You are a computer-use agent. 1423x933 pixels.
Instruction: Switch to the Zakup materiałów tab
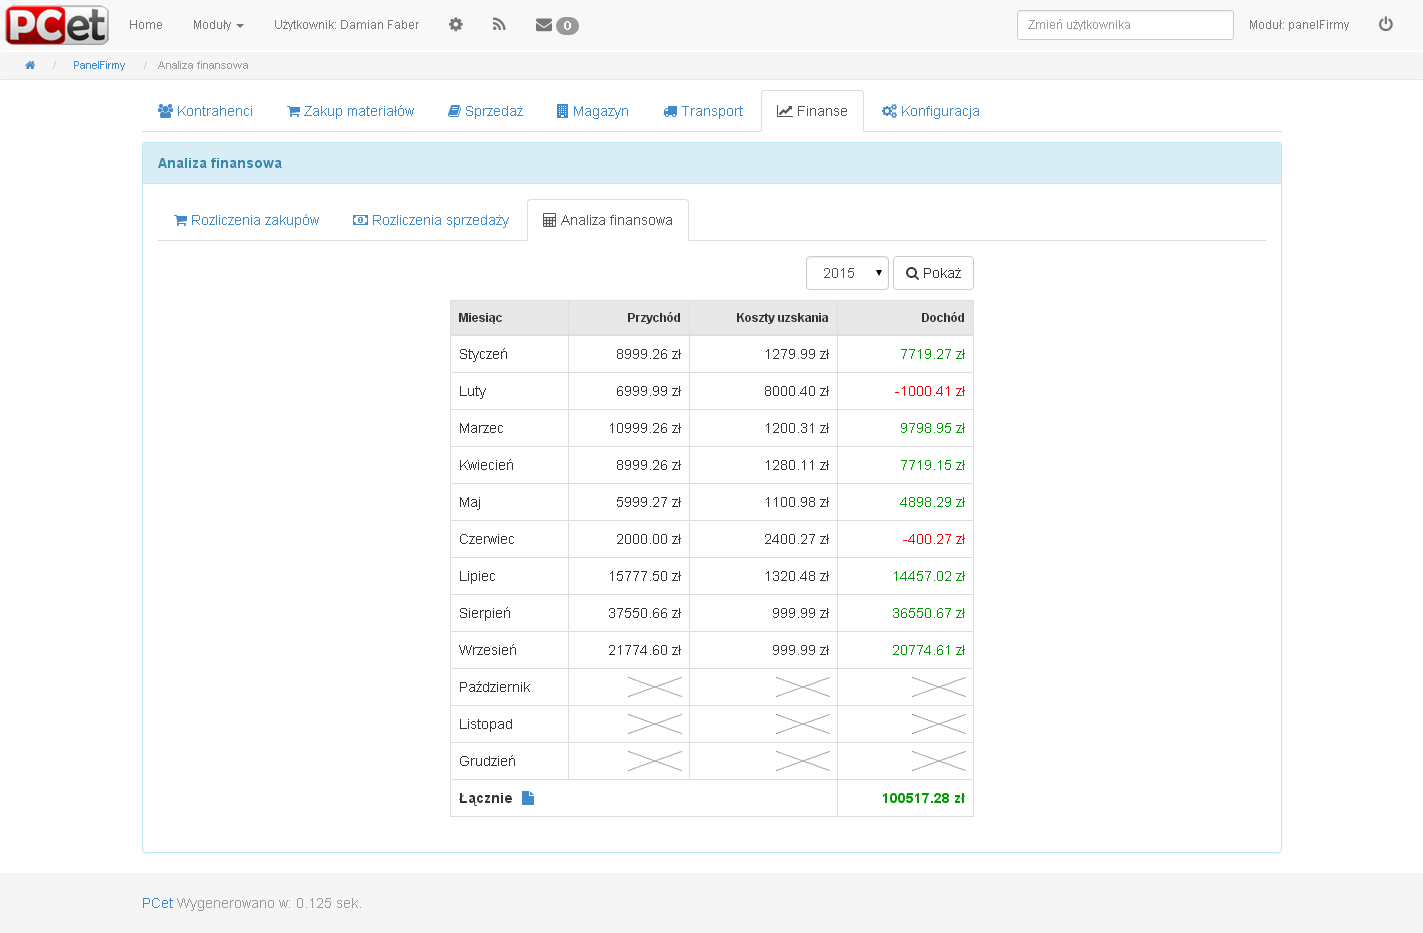(x=350, y=111)
